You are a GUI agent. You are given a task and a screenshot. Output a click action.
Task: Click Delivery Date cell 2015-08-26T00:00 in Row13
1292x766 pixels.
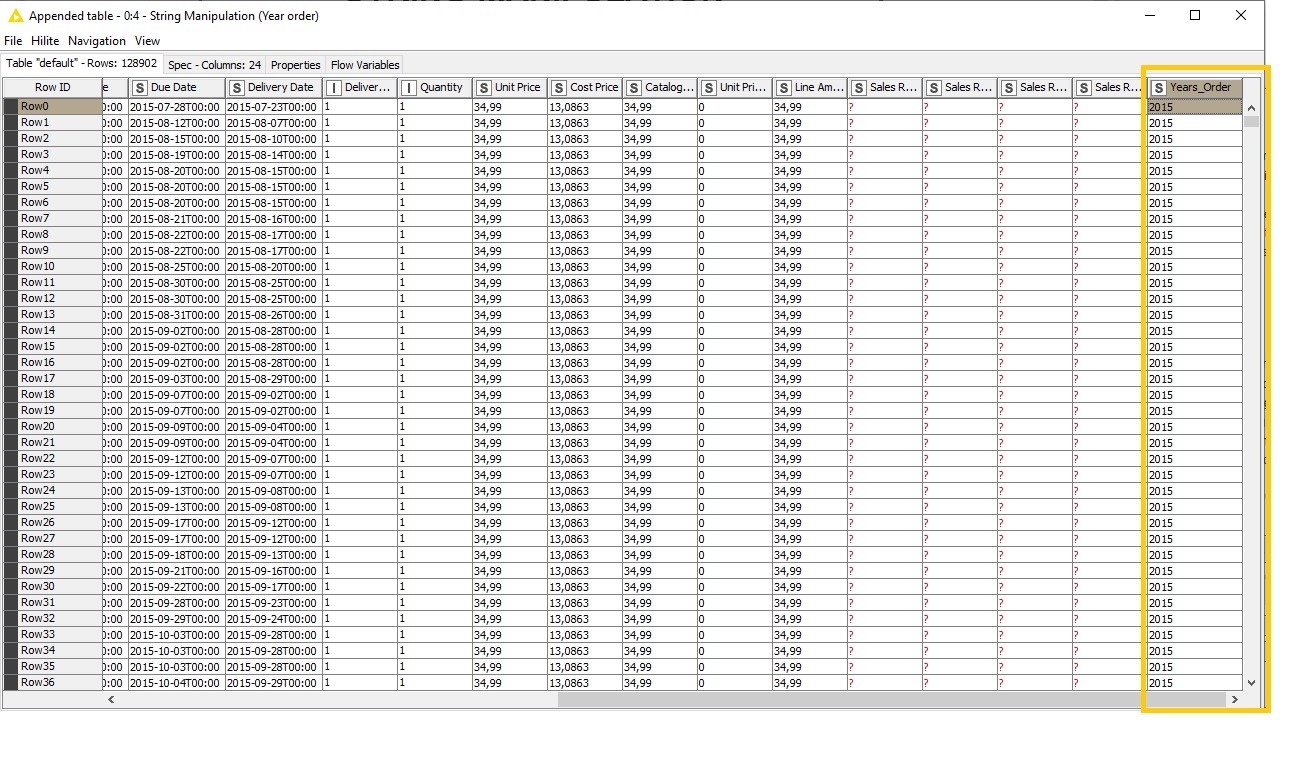[274, 315]
